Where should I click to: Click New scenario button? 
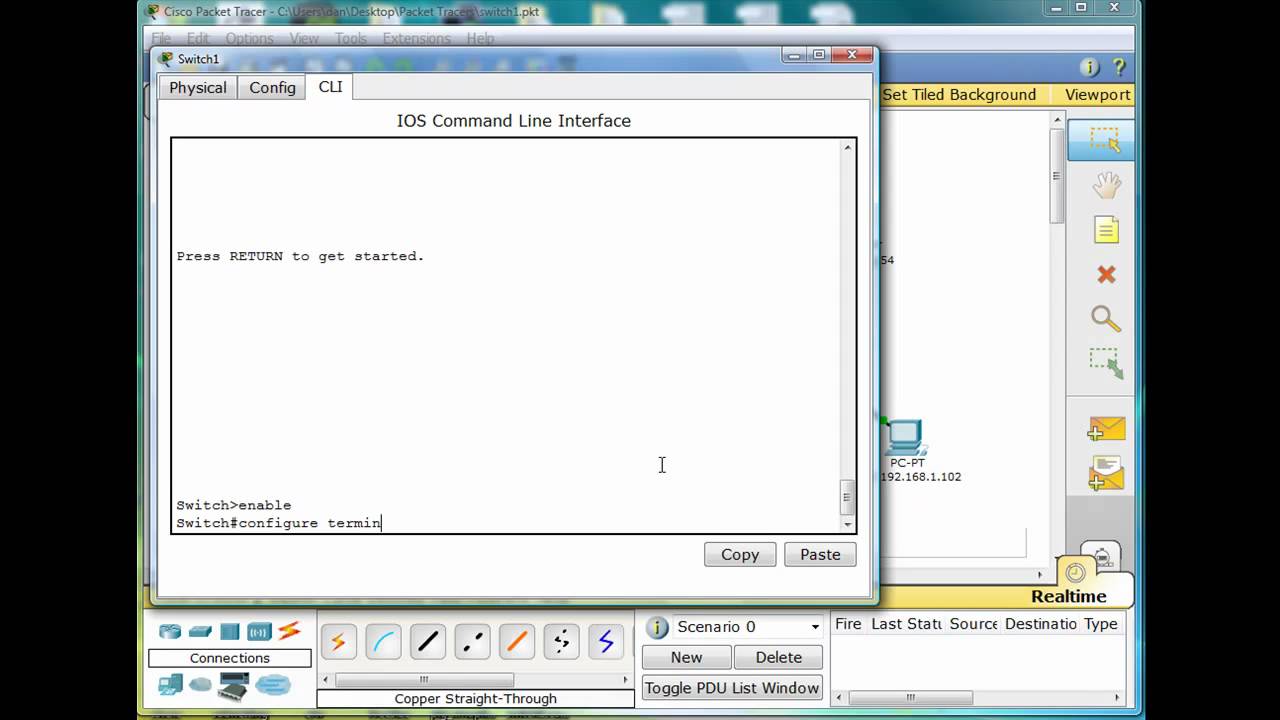click(686, 657)
